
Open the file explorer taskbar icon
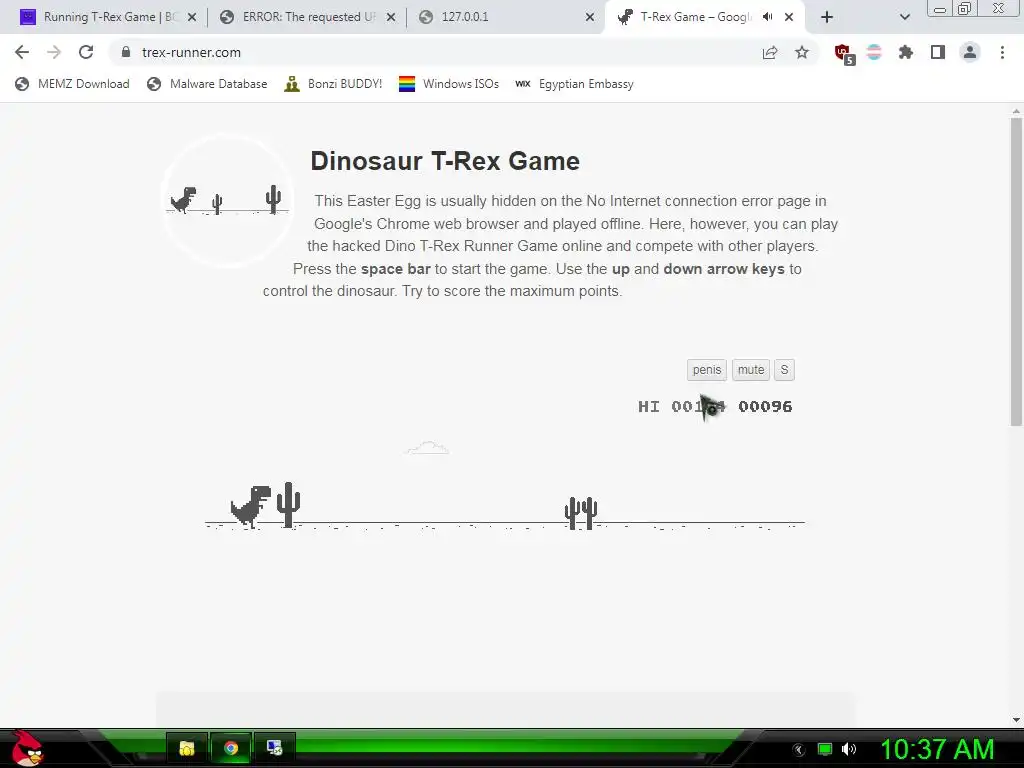(187, 748)
